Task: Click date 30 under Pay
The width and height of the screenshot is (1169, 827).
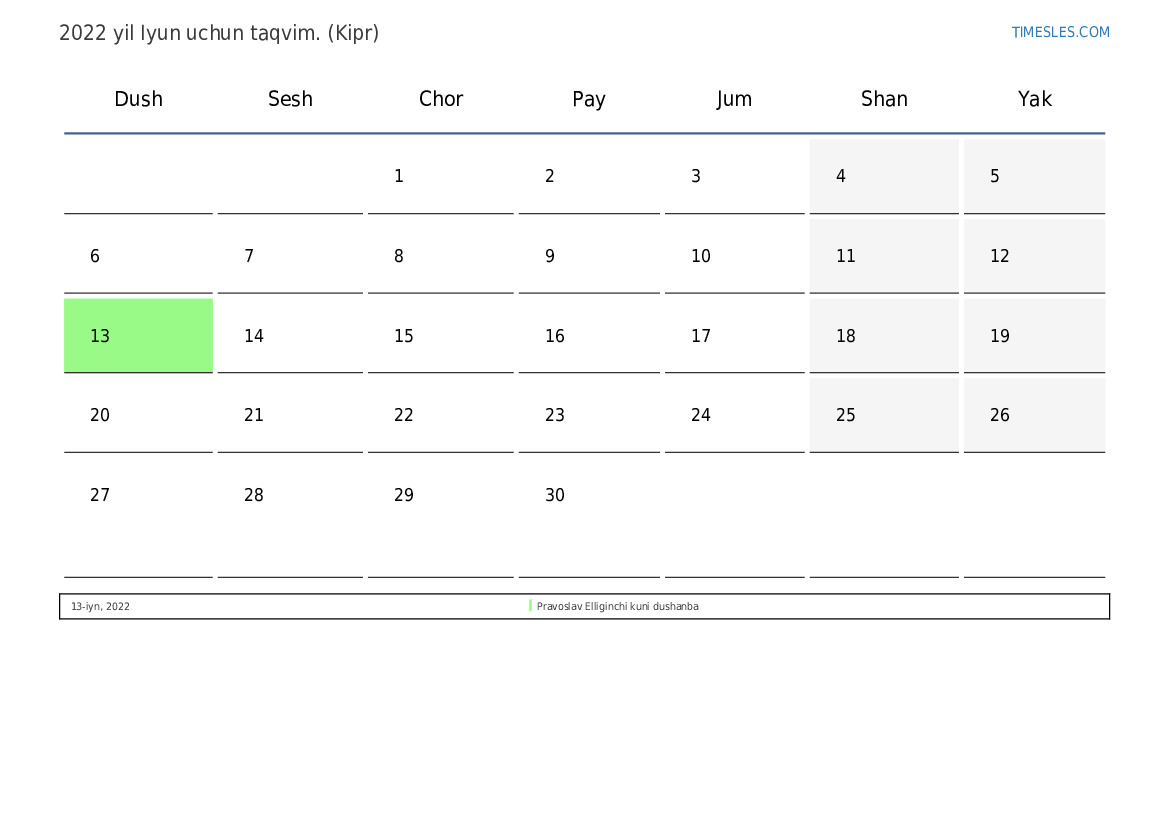Action: tap(588, 495)
